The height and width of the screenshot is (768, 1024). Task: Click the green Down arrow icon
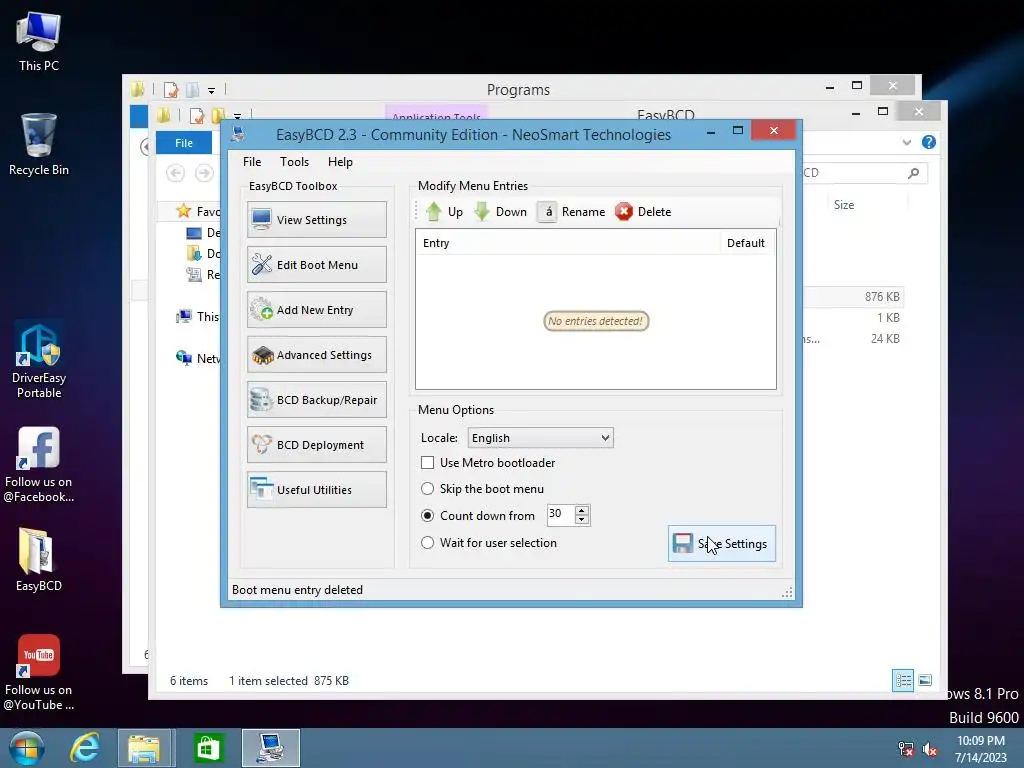[x=482, y=212]
